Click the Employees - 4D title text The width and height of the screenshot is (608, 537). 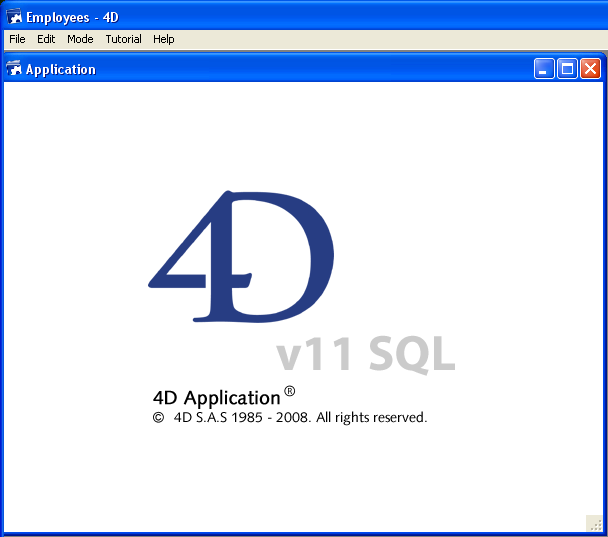[x=72, y=15]
